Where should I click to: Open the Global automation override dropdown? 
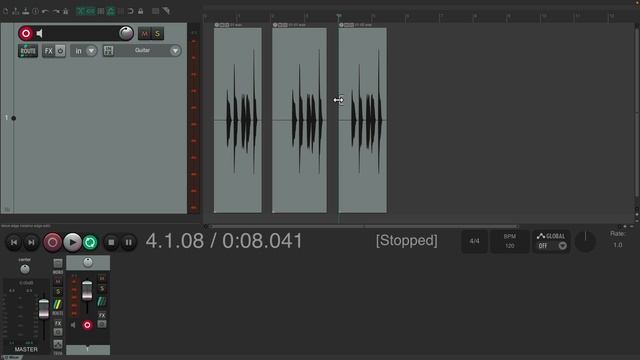(551, 241)
